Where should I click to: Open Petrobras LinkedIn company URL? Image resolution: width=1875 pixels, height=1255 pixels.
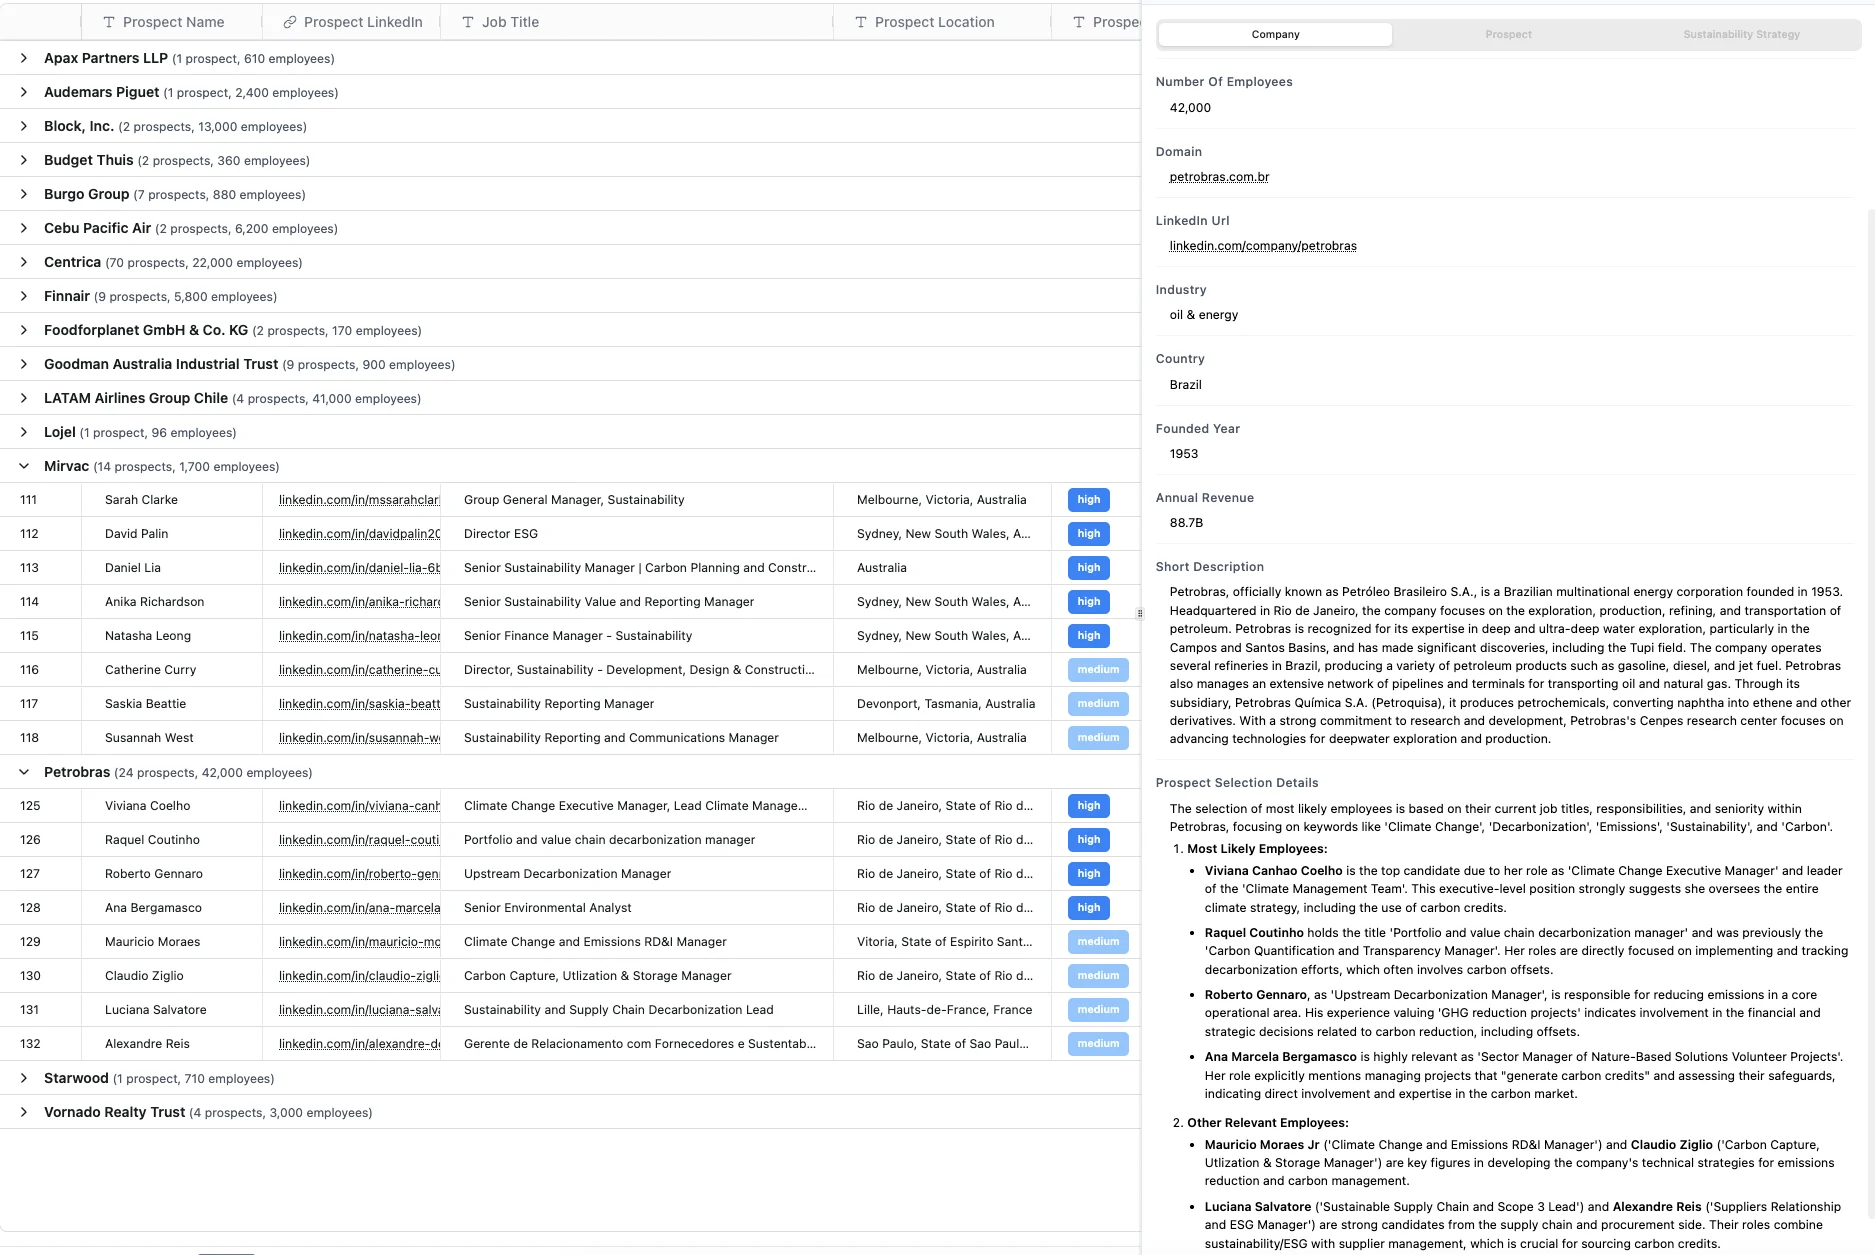pyautogui.click(x=1263, y=246)
